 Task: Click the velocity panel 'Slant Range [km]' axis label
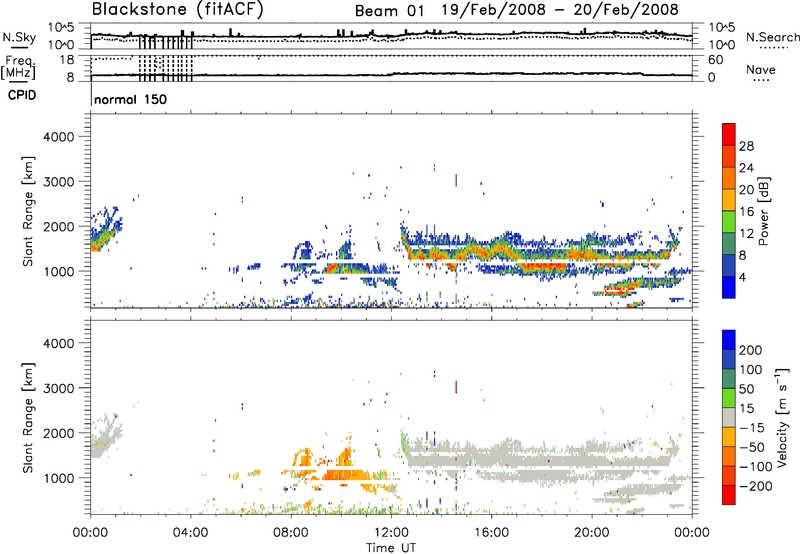point(28,418)
